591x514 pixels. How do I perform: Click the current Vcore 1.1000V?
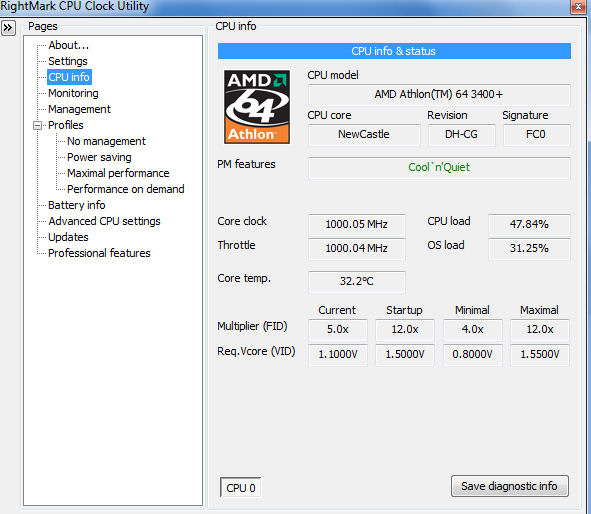point(338,354)
